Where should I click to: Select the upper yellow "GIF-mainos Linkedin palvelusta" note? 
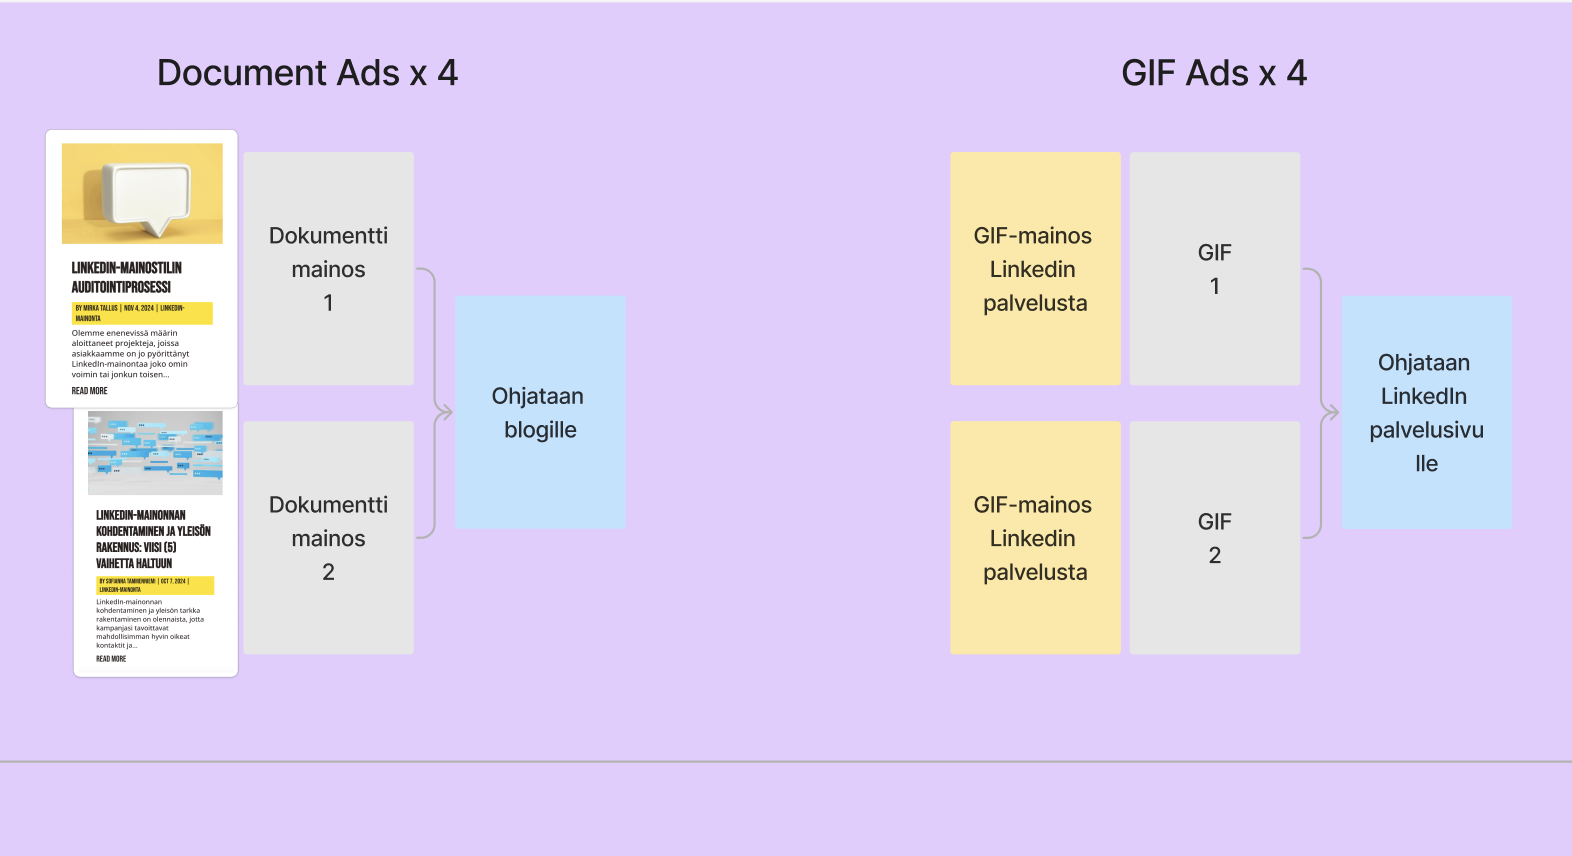1035,269
